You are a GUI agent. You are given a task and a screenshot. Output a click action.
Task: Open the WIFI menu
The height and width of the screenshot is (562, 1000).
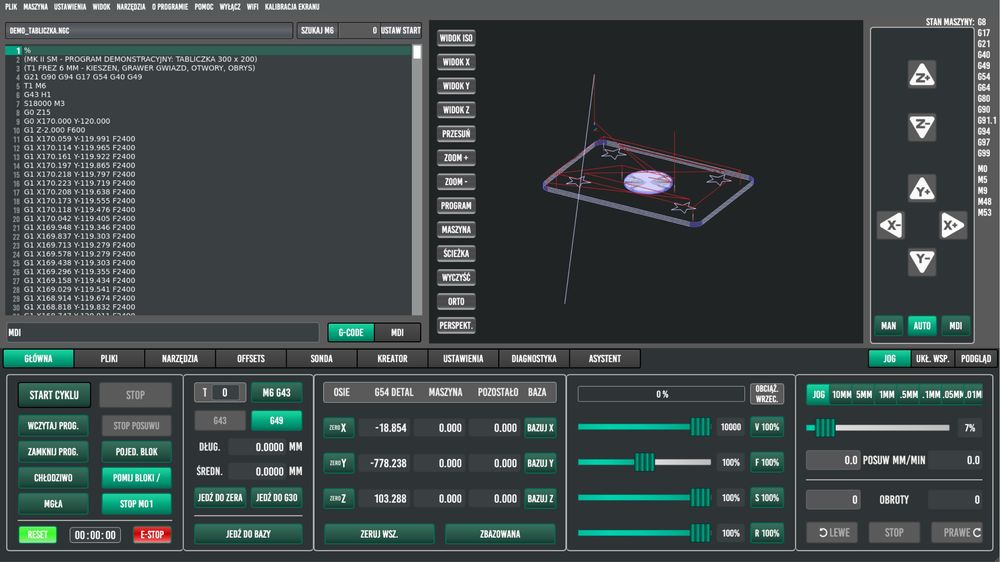[253, 6]
